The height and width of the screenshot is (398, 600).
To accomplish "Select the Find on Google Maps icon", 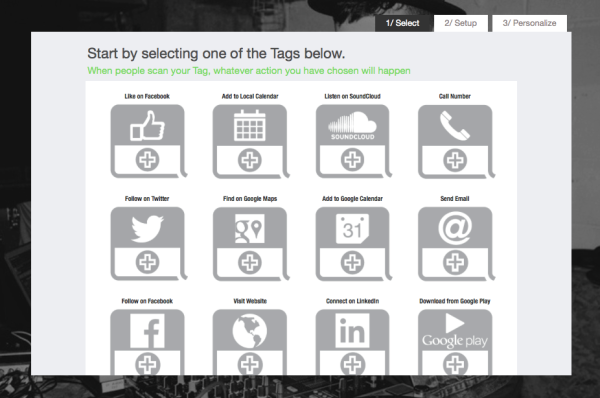I will [249, 228].
